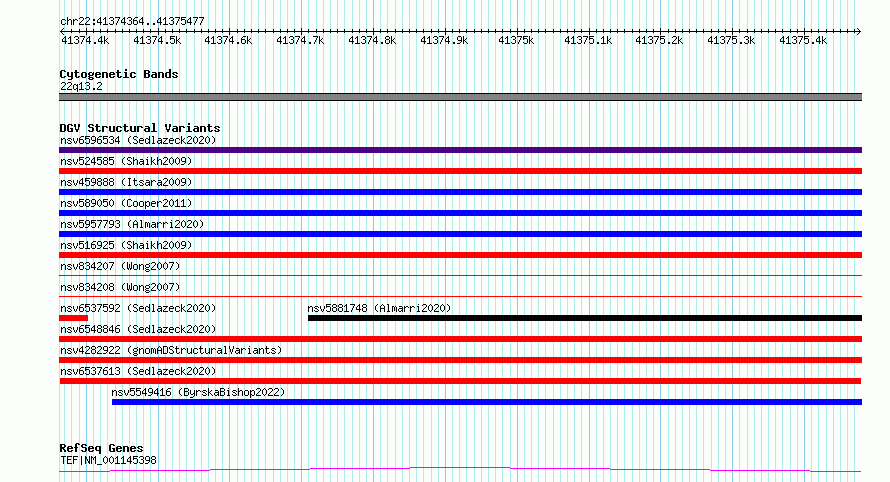890x482 pixels.
Task: Click the blue nsv5957793 variant bar
Action: pos(460,234)
